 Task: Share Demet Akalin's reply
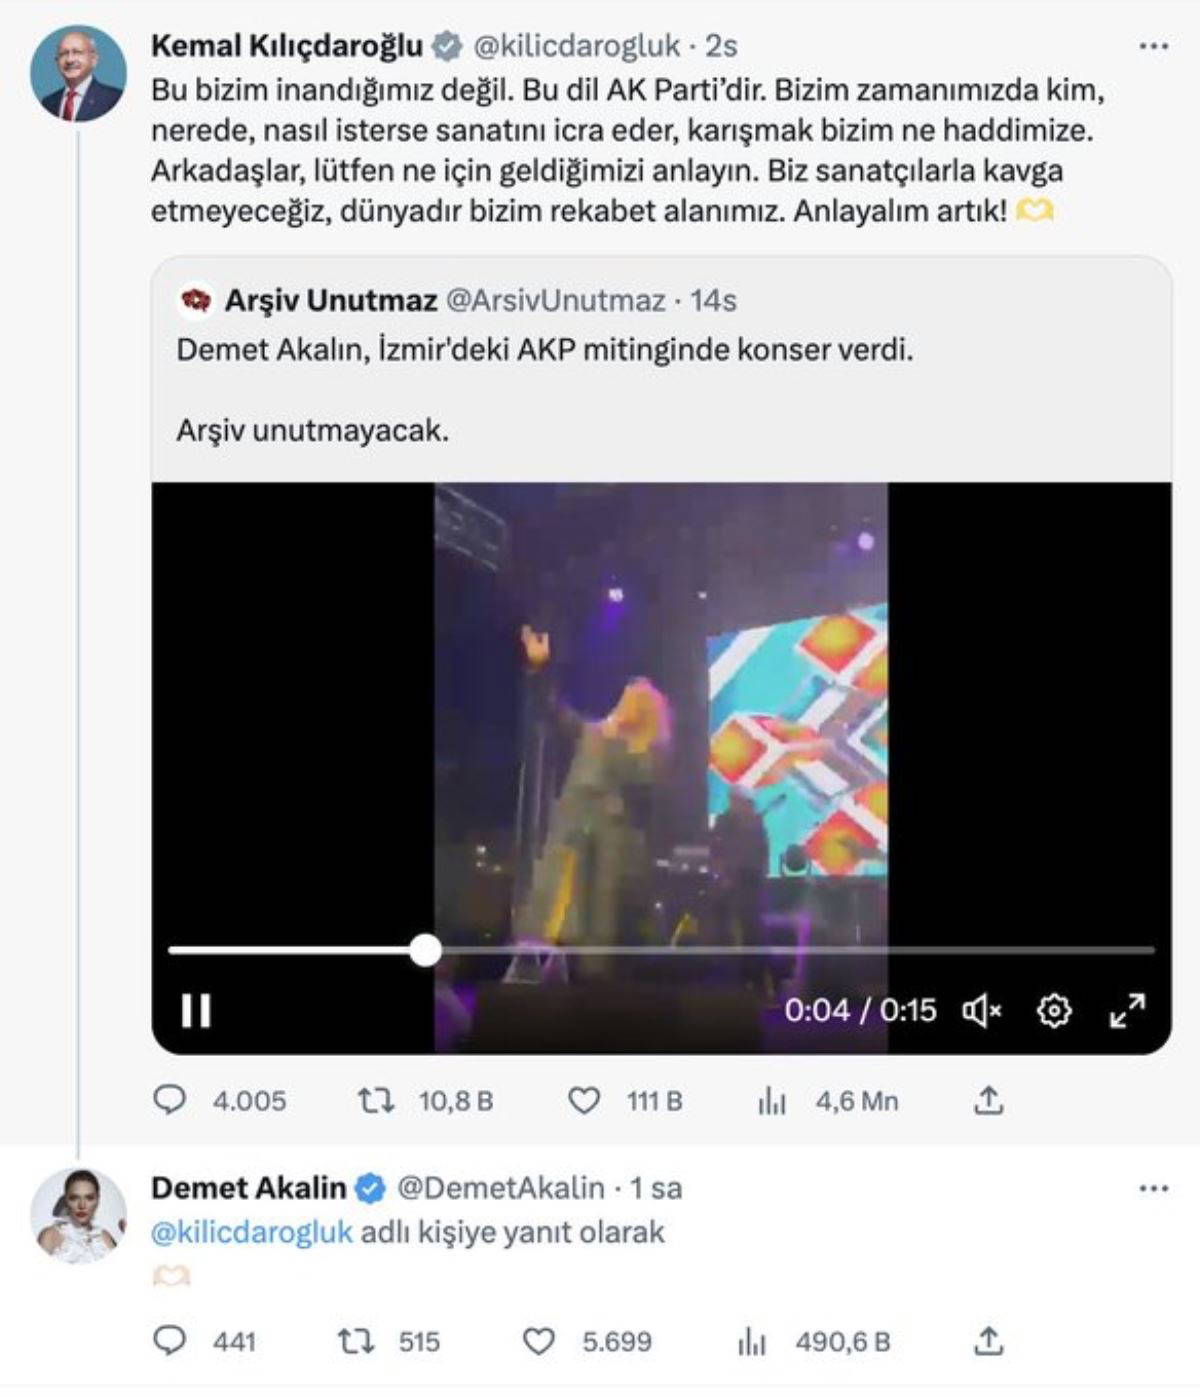click(988, 1341)
